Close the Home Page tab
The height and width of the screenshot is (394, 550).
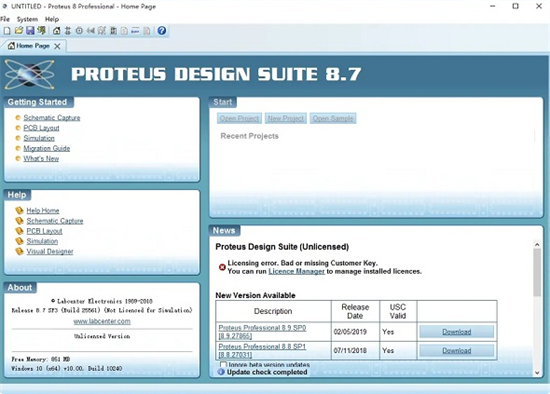57,46
